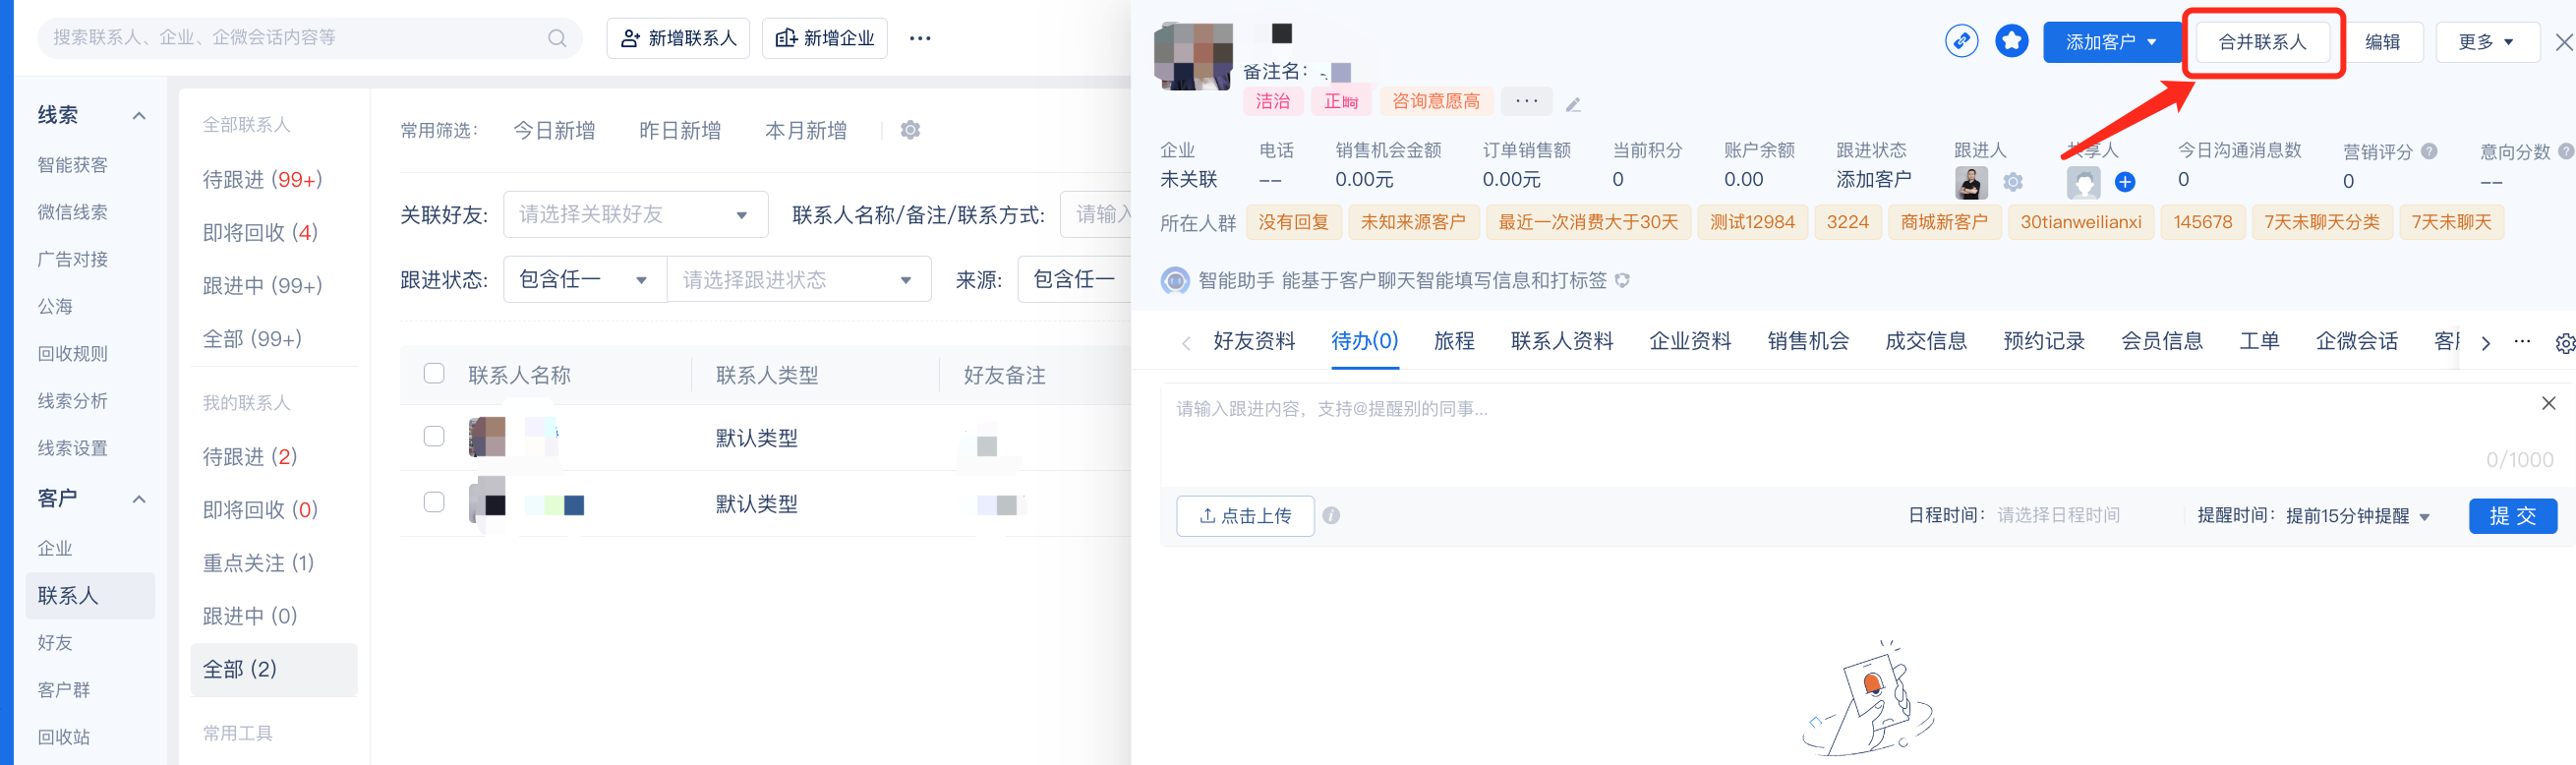
Task: Click the help icon next to 营销评分
Action: [2429, 151]
